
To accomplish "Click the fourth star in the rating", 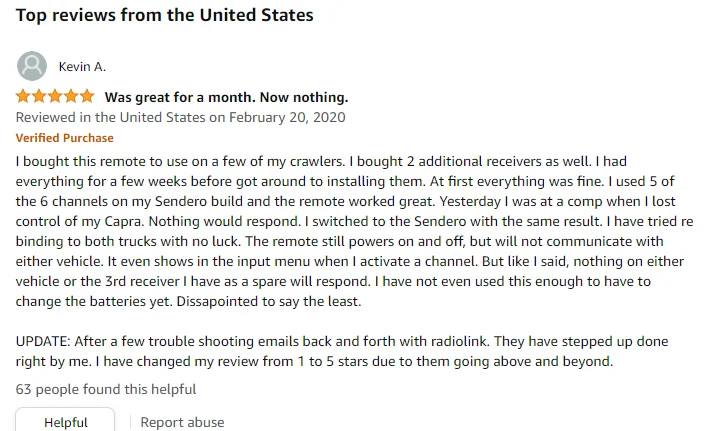I will coord(72,97).
